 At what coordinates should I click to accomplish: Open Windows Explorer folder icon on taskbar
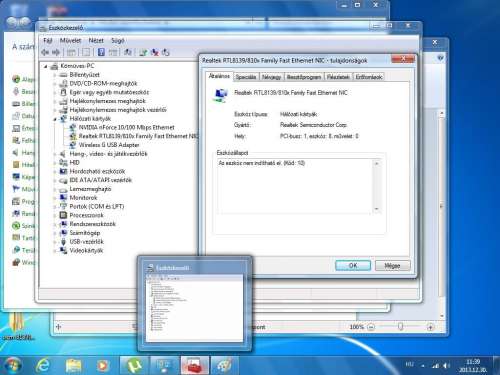[x=73, y=366]
